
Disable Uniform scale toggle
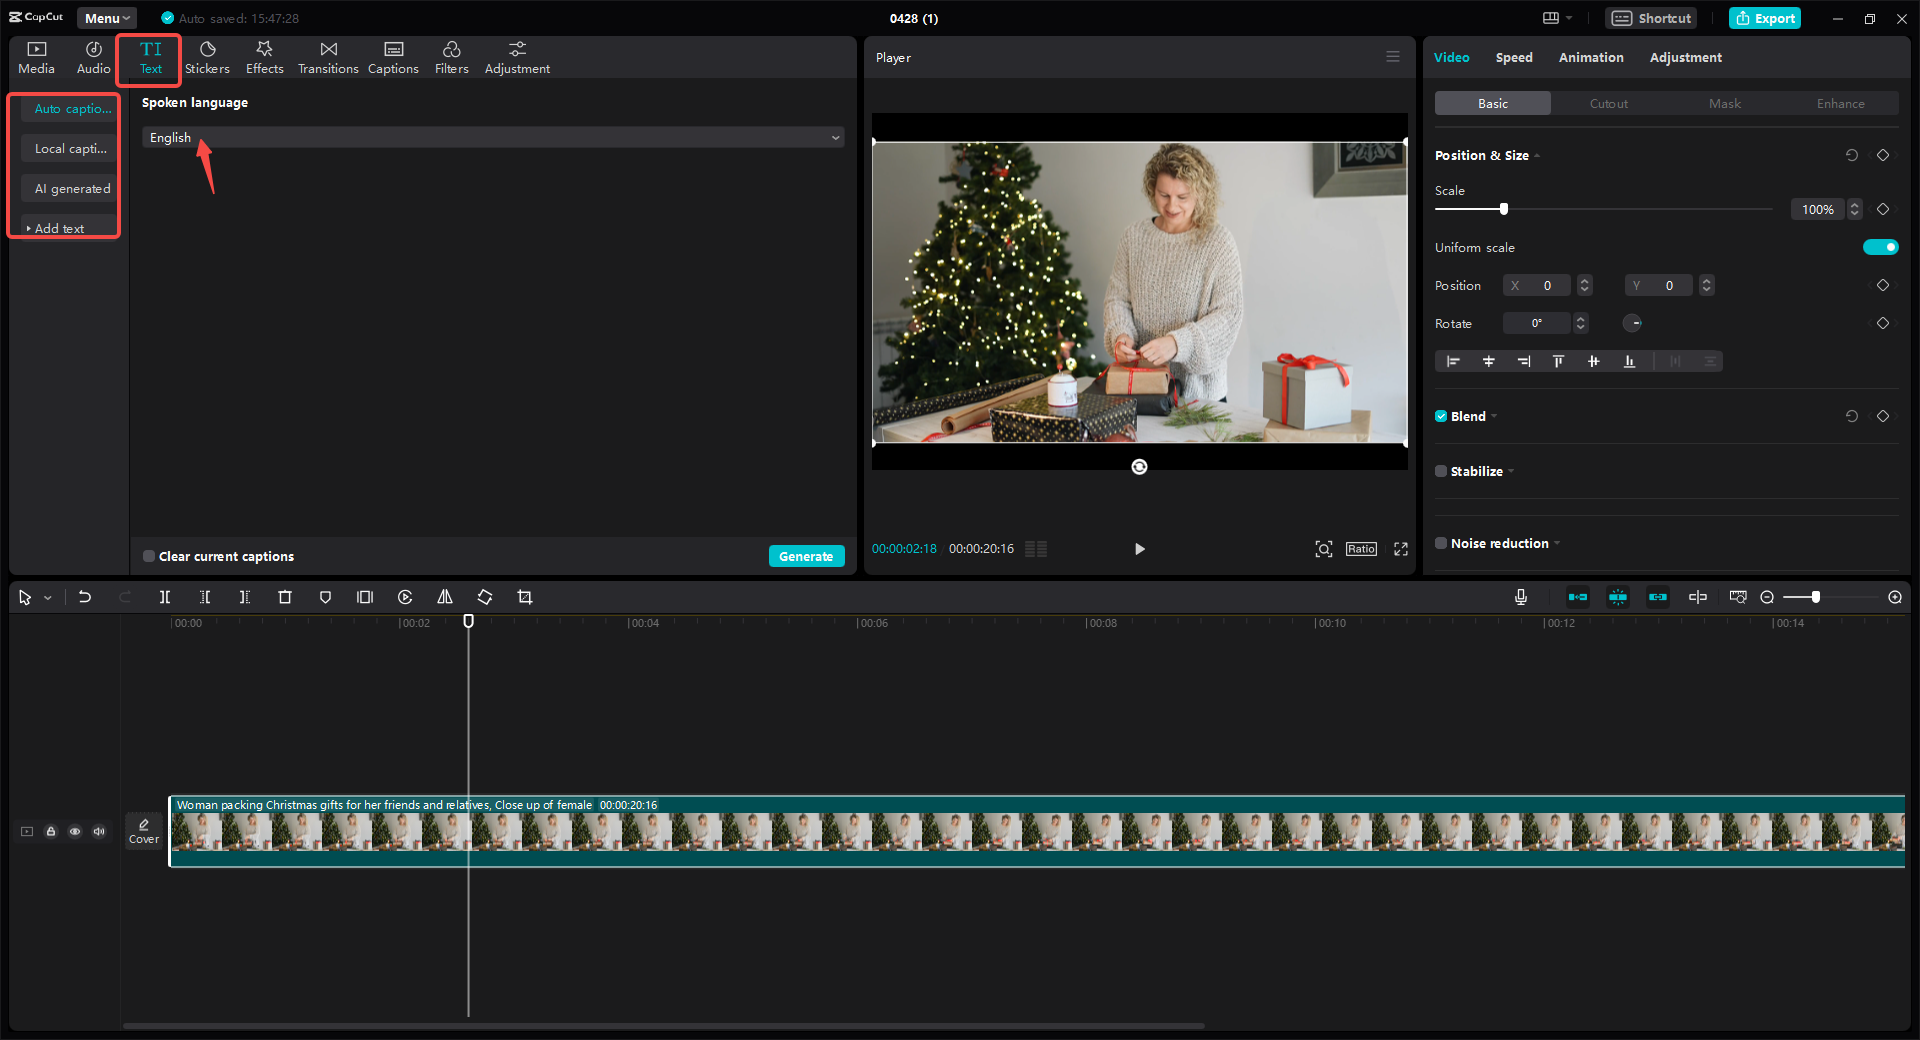tap(1880, 247)
